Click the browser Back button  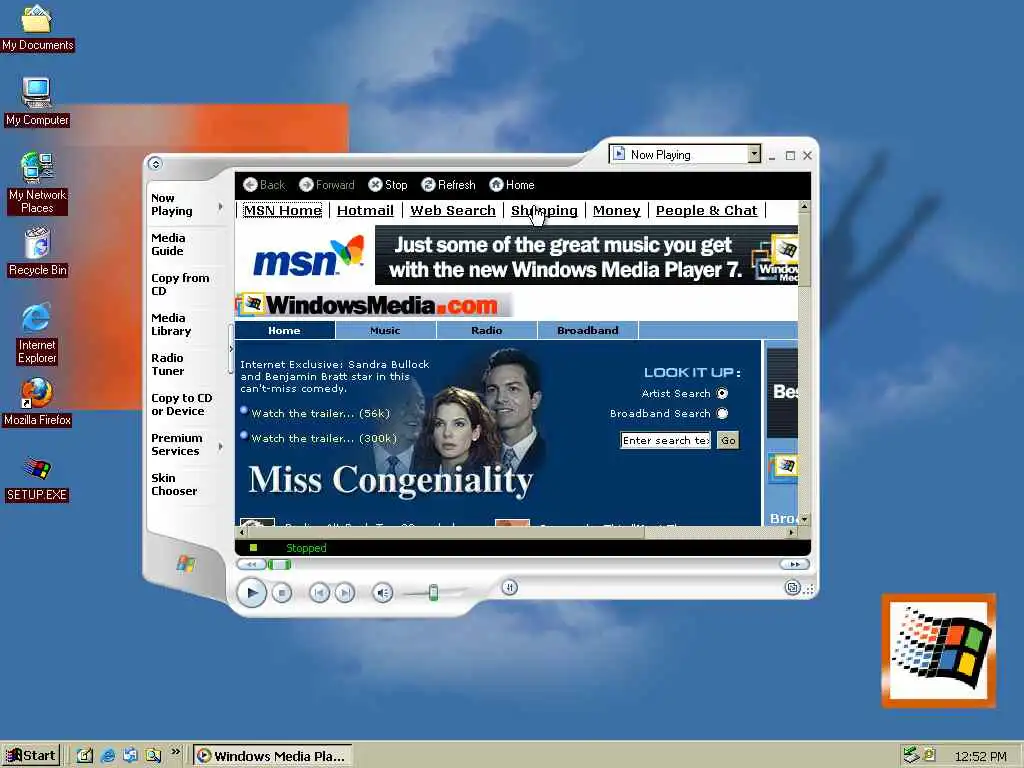(264, 185)
